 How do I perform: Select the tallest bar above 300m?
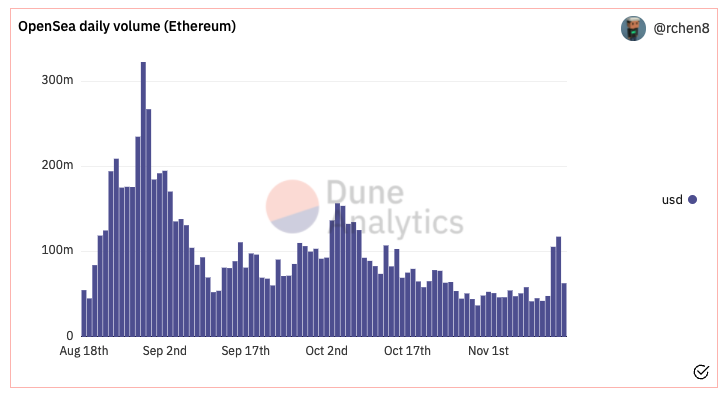point(143,199)
